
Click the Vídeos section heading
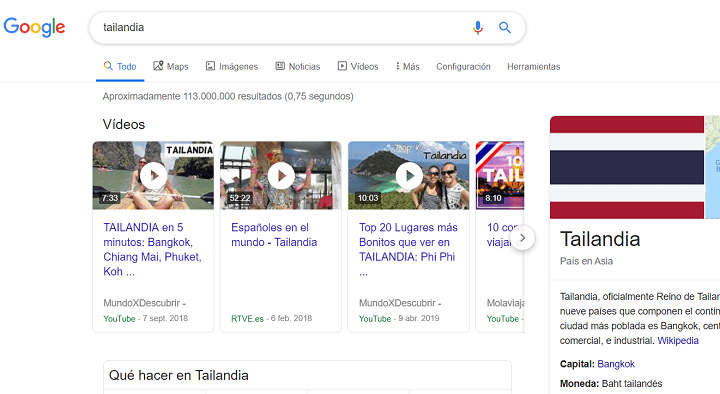click(124, 124)
